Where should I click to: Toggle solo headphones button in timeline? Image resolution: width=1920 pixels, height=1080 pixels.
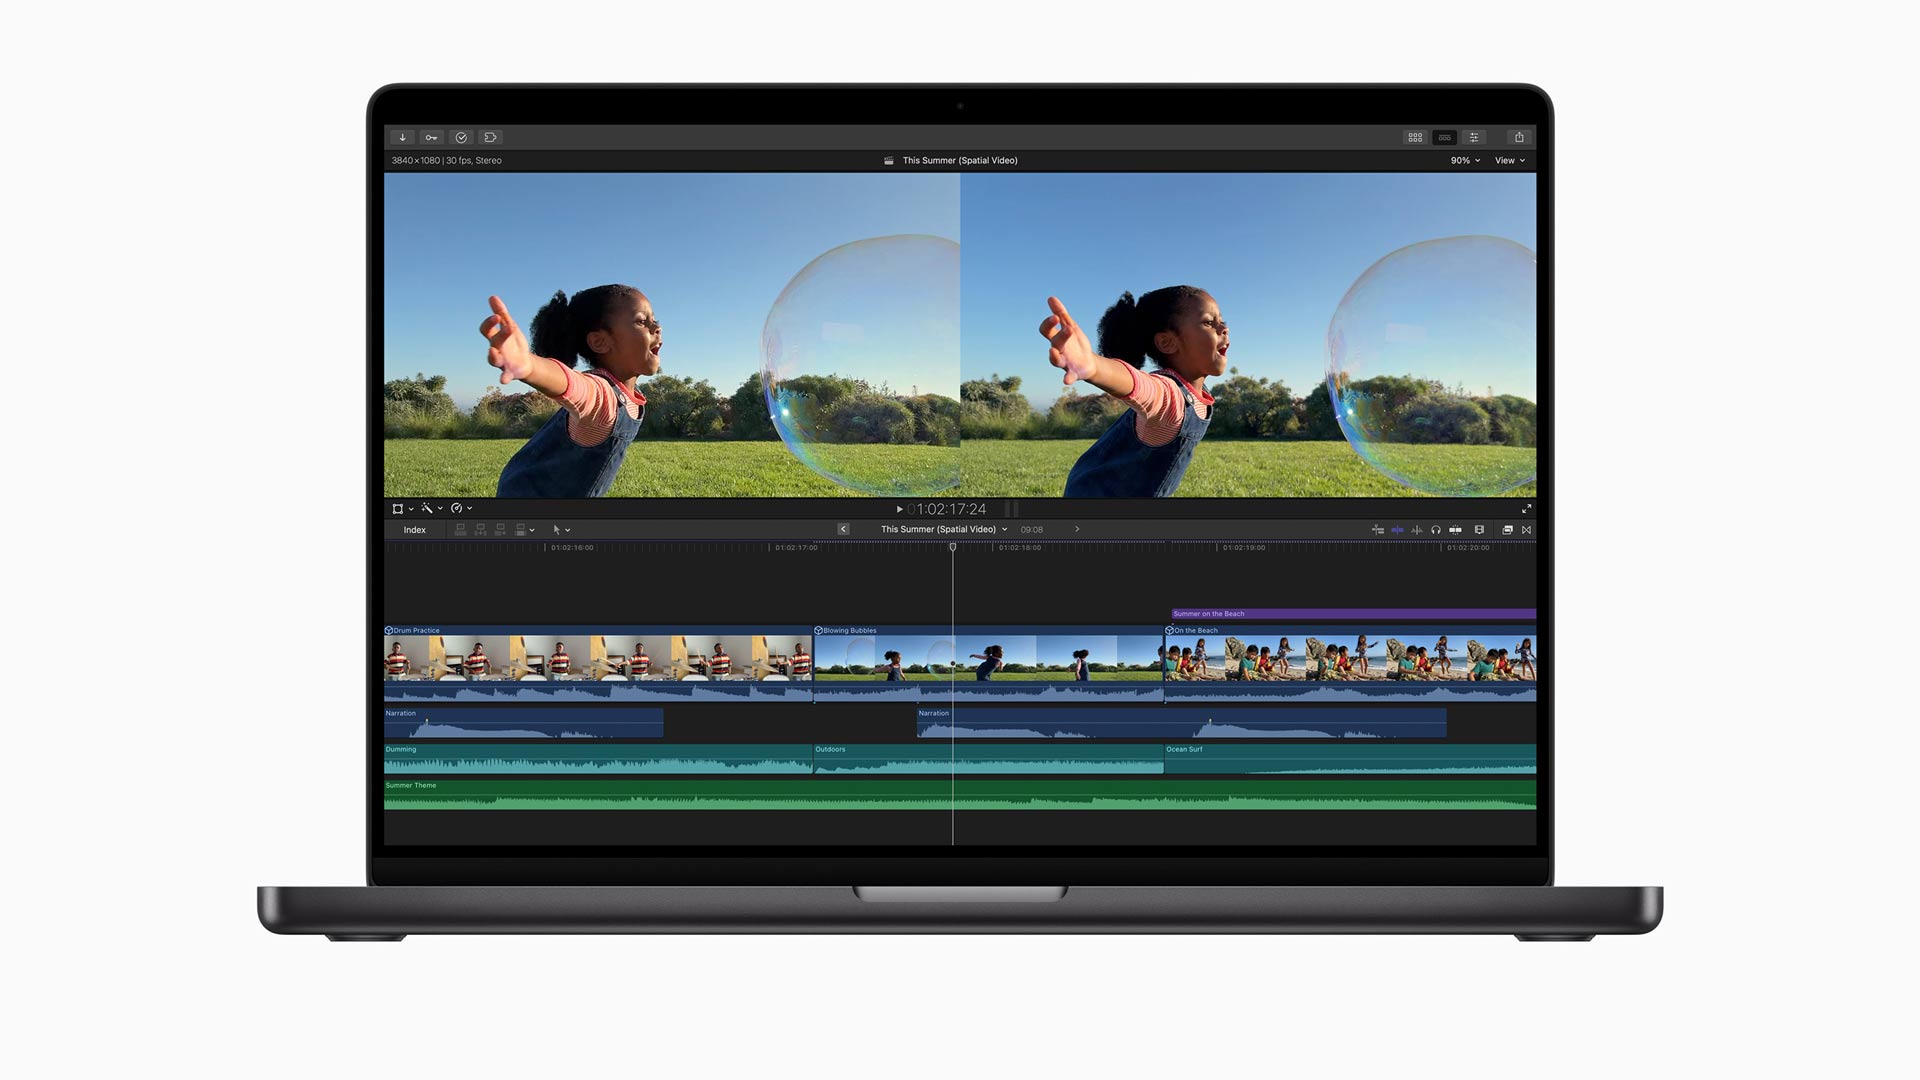[x=1436, y=530]
